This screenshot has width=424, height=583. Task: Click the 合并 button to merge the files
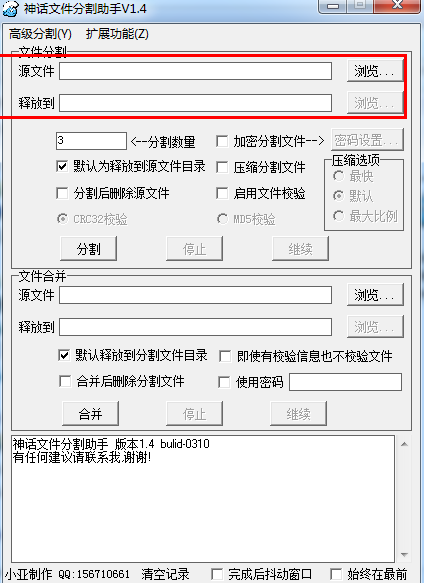point(90,413)
